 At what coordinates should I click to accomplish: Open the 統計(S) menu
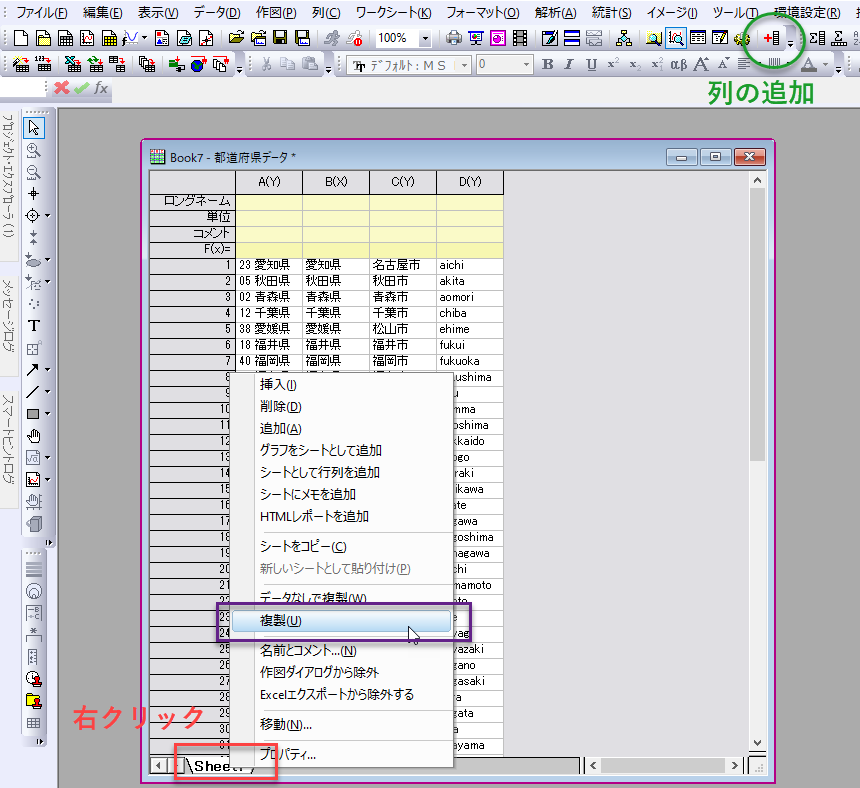pos(612,13)
